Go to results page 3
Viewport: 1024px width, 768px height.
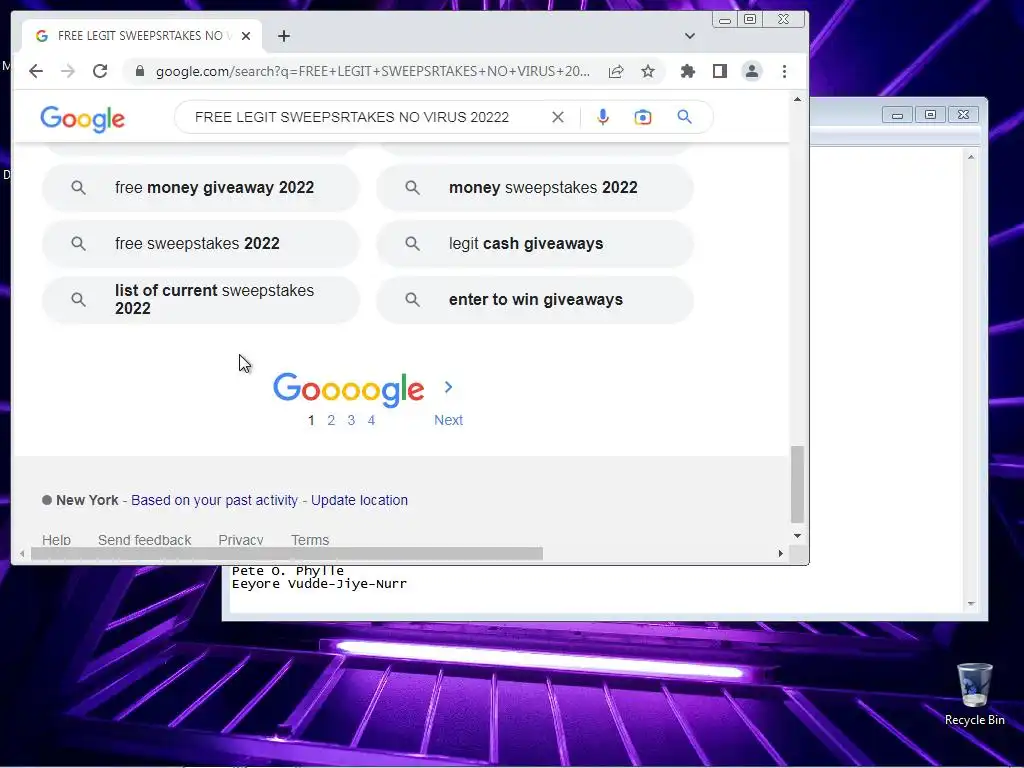click(x=351, y=420)
